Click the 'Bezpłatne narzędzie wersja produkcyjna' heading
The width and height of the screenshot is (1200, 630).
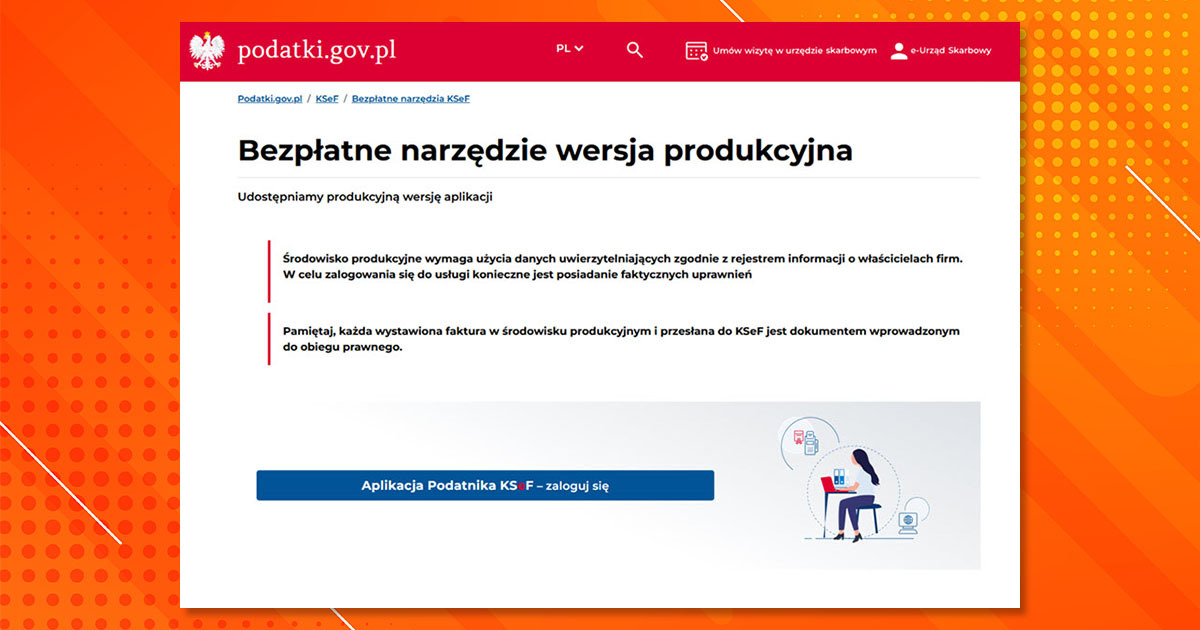(545, 150)
